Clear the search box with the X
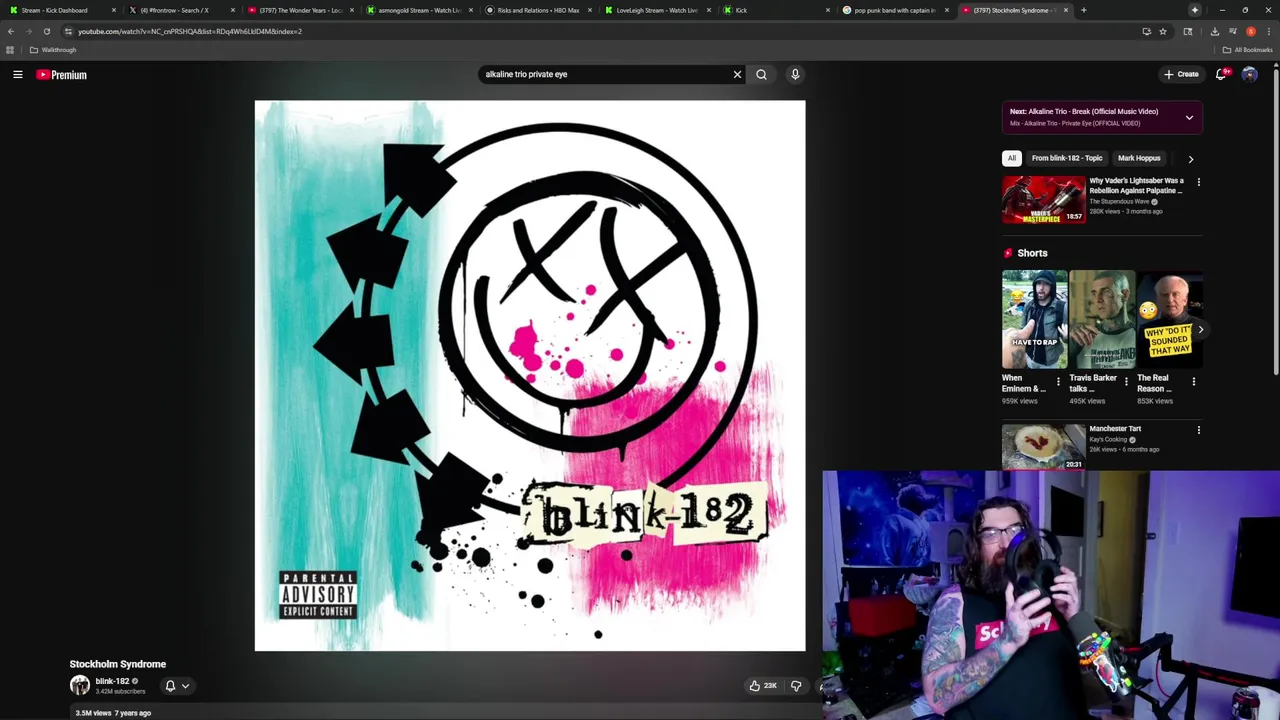Viewport: 1280px width, 720px height. point(737,74)
